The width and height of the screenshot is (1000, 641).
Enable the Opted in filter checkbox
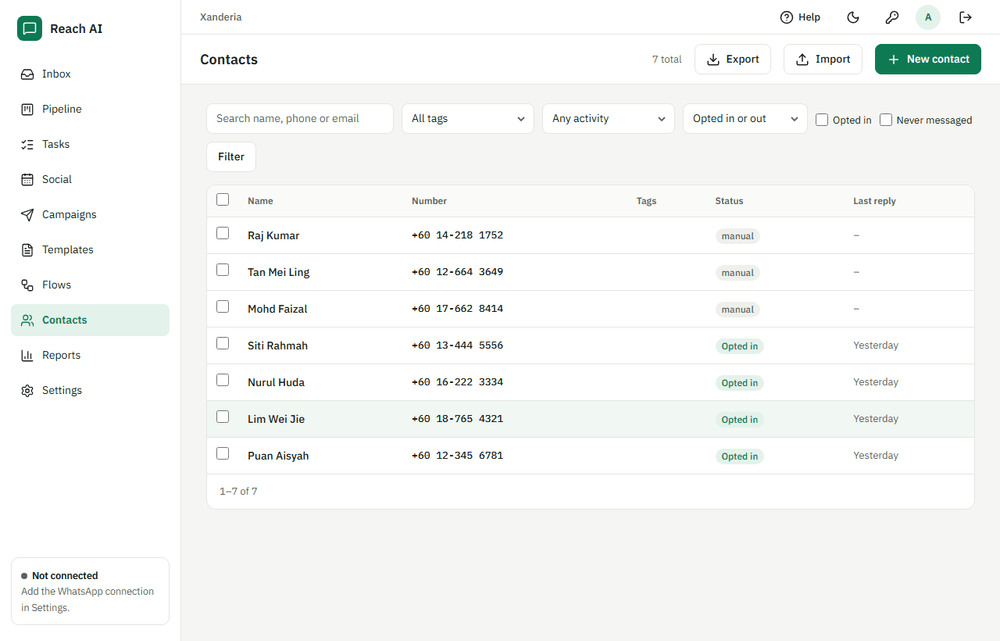coord(822,120)
